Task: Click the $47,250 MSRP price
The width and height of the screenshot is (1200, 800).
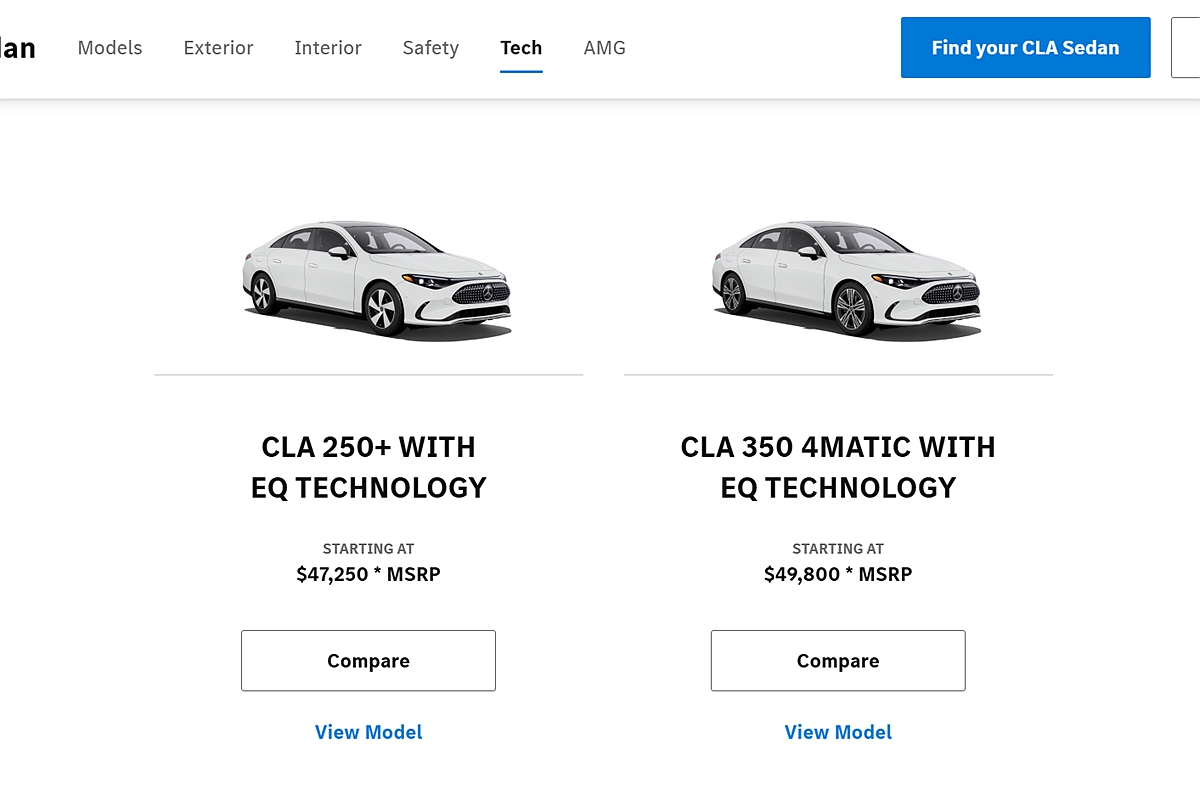Action: click(x=368, y=575)
